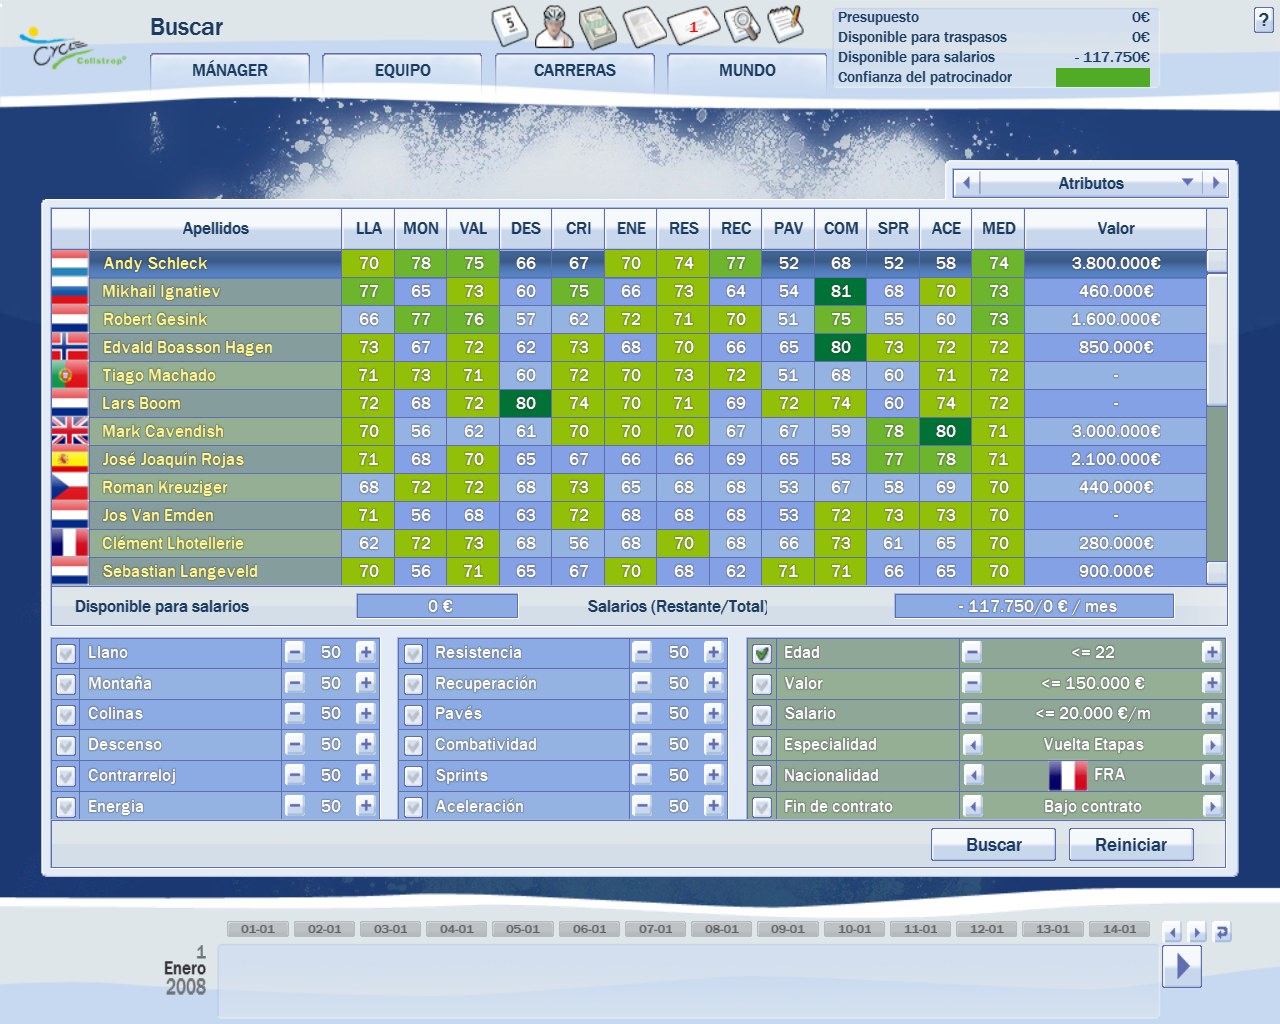
Task: Click the magnifying glass search icon
Action: point(741,25)
